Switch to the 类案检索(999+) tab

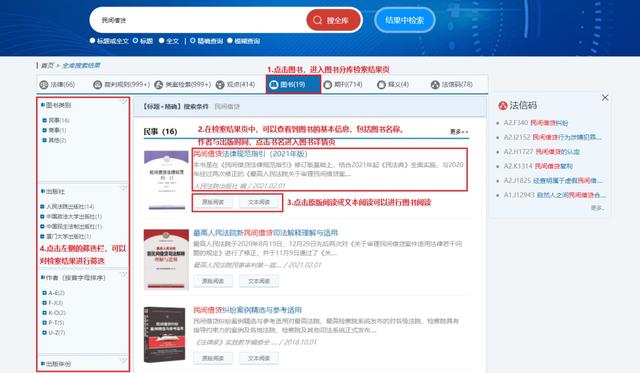point(182,84)
